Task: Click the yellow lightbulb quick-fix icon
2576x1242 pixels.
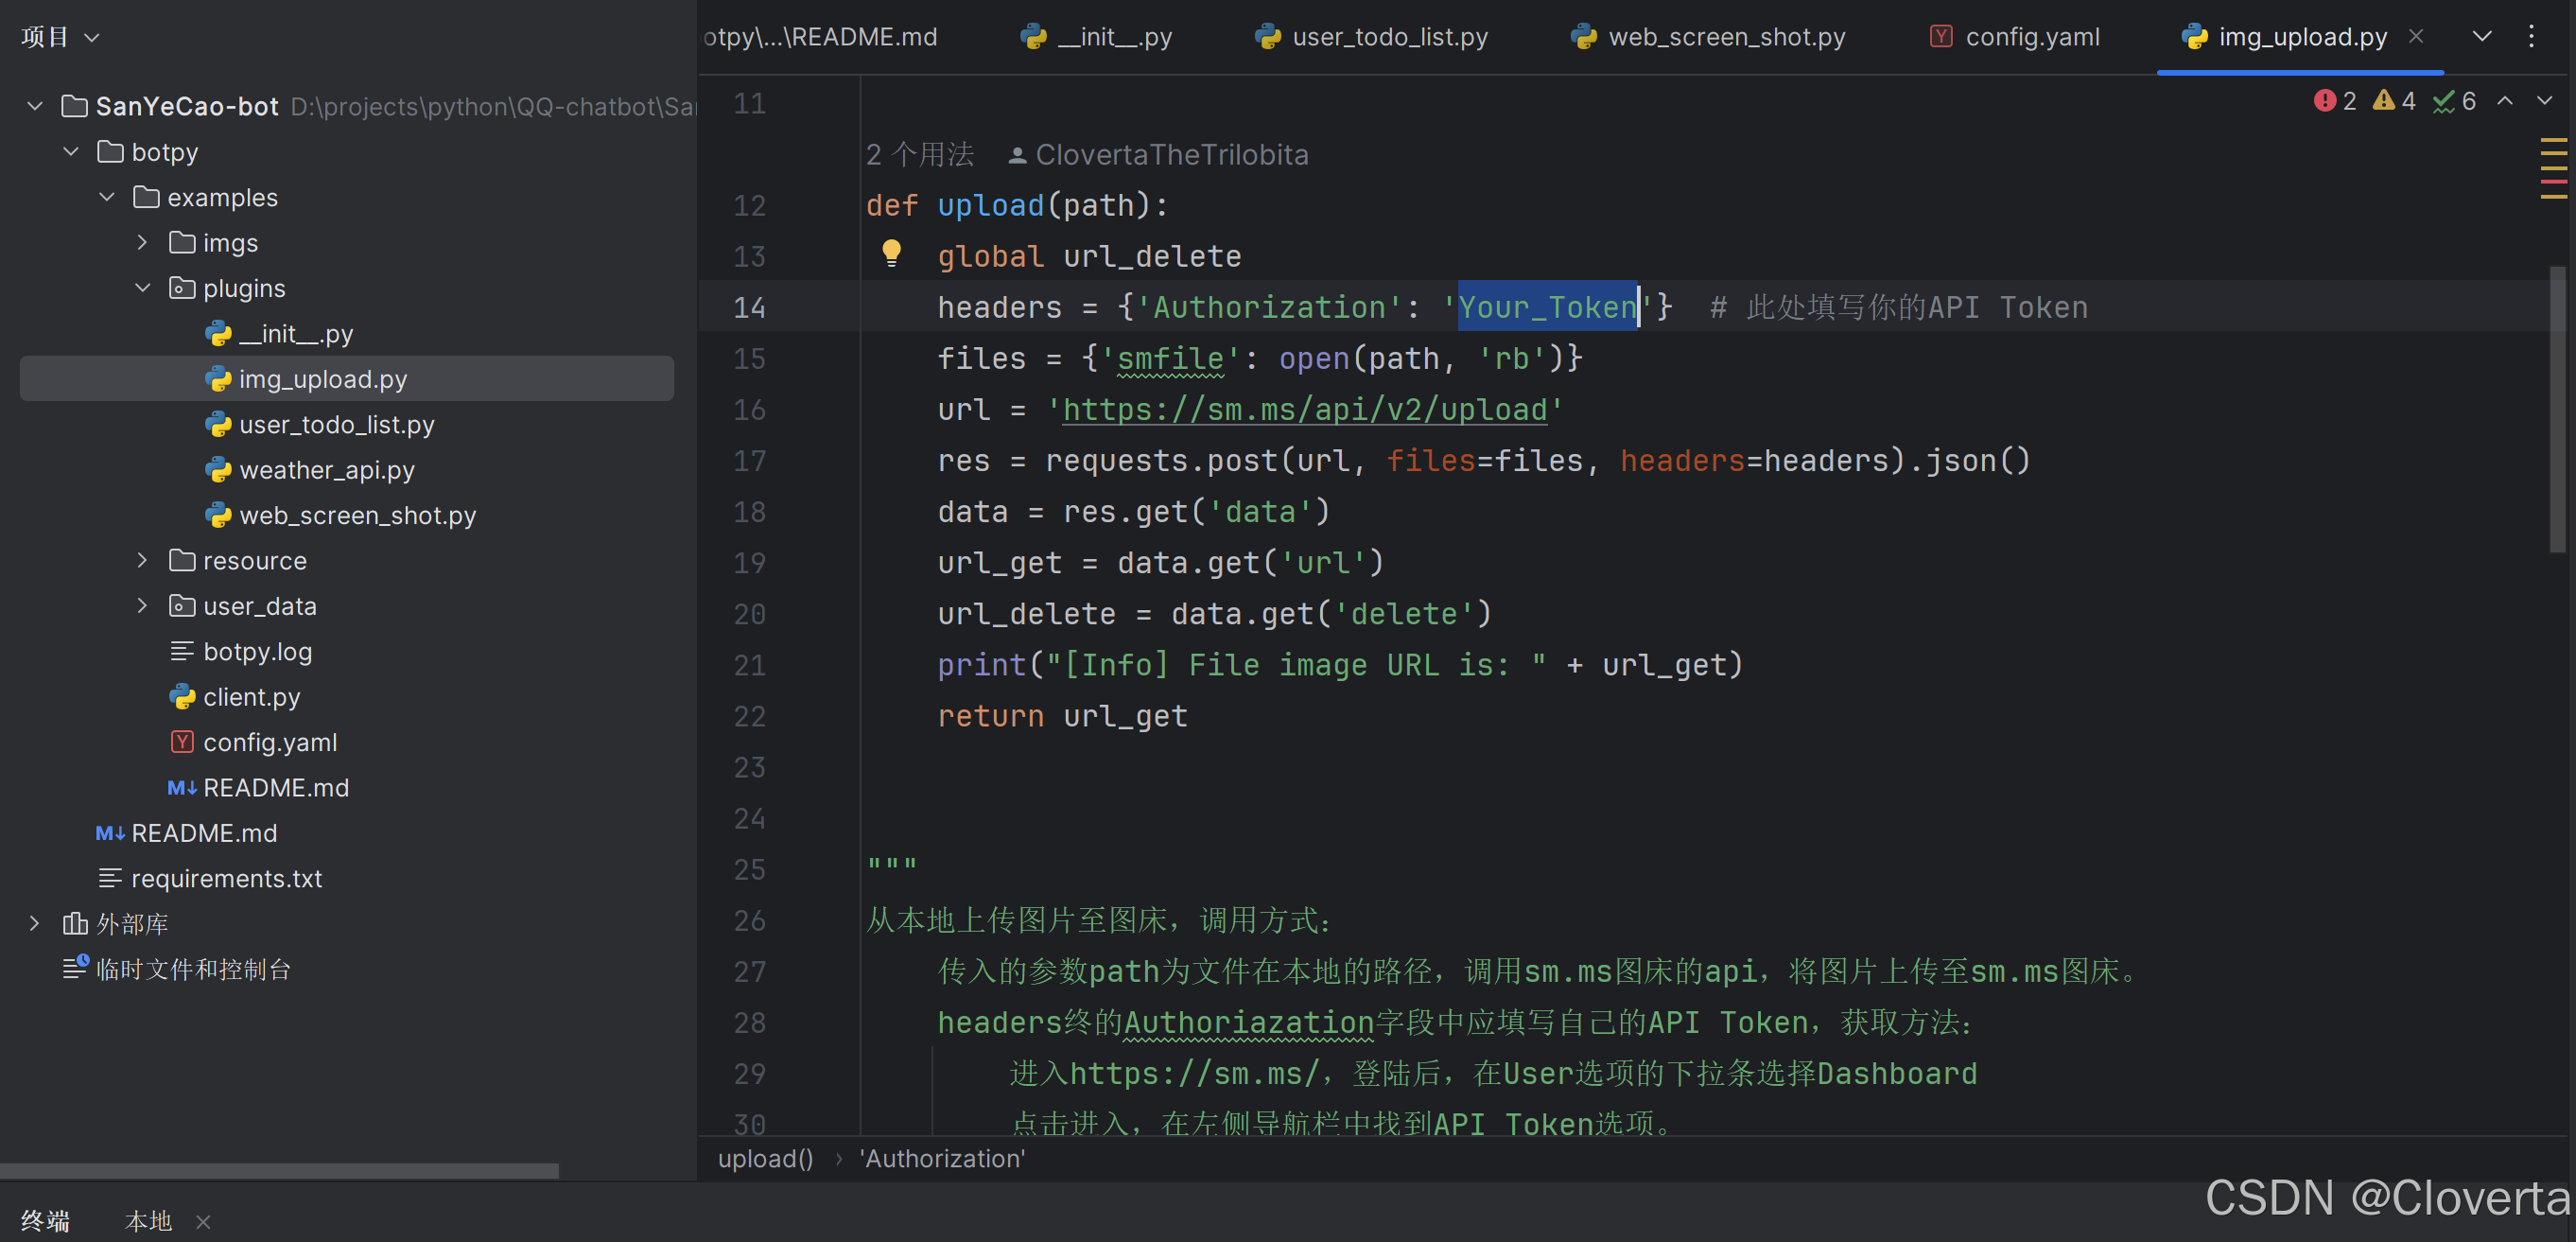Action: click(x=891, y=253)
